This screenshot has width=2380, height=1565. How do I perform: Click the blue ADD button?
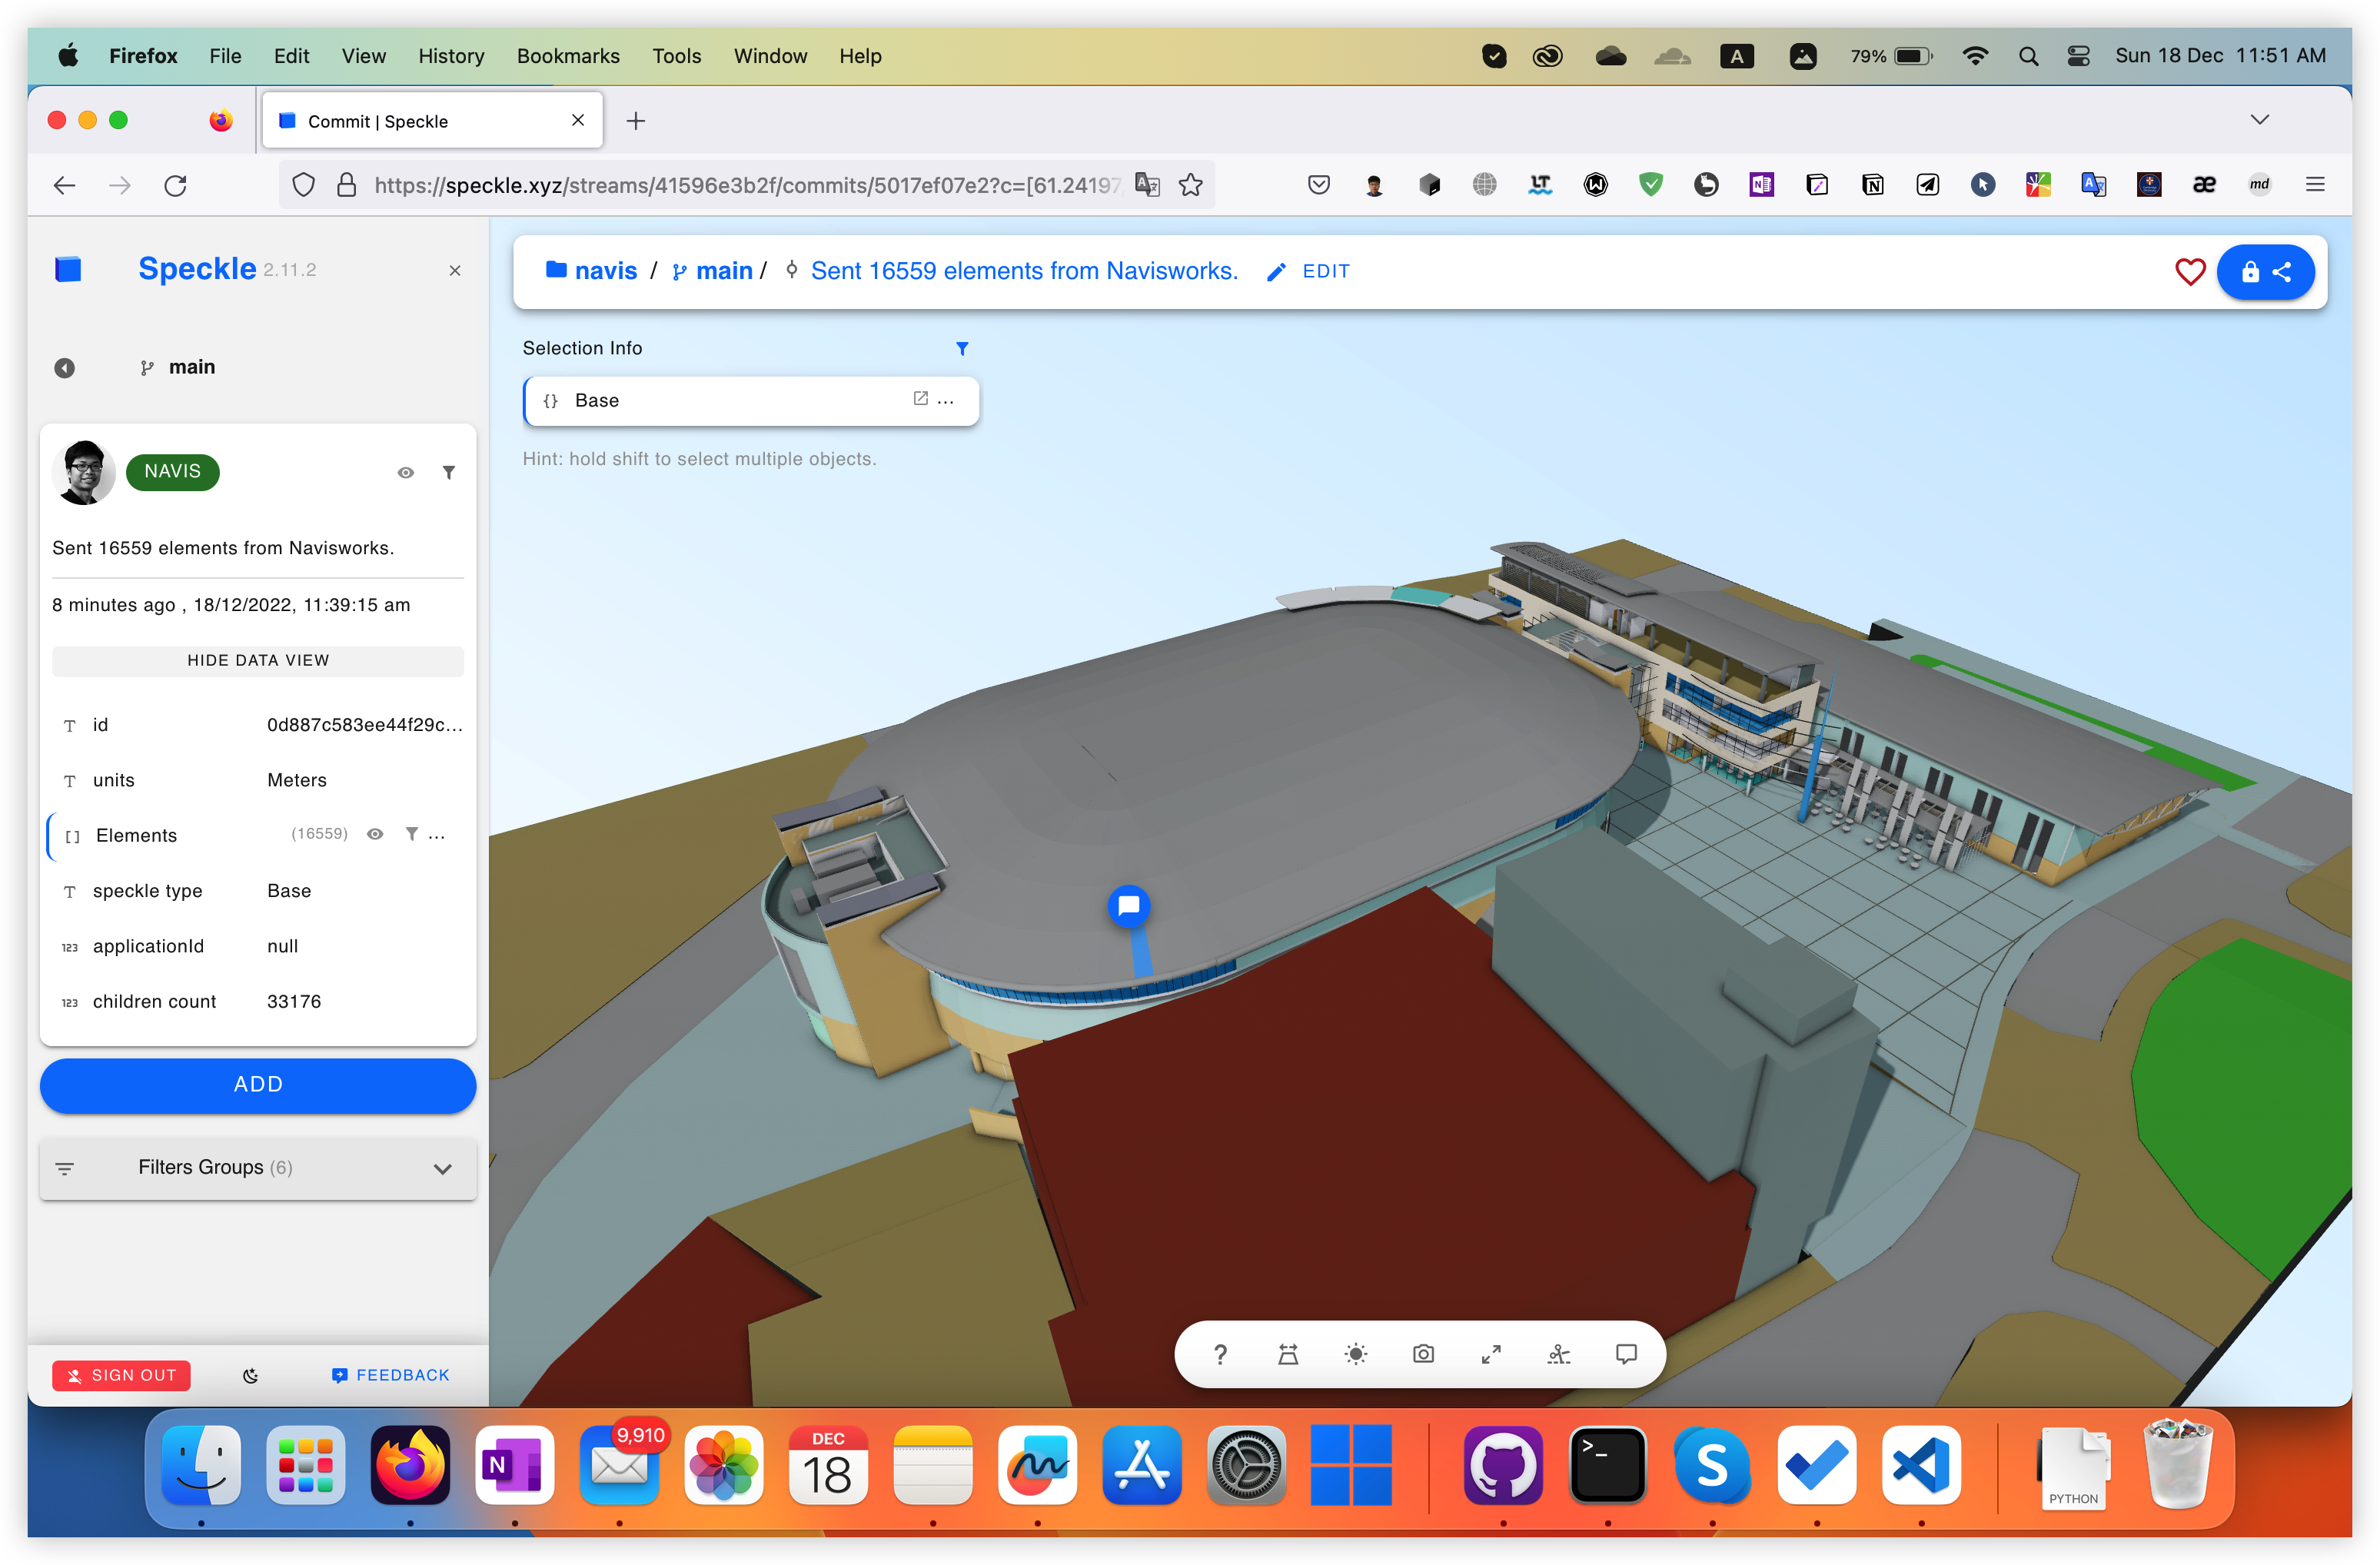click(257, 1084)
